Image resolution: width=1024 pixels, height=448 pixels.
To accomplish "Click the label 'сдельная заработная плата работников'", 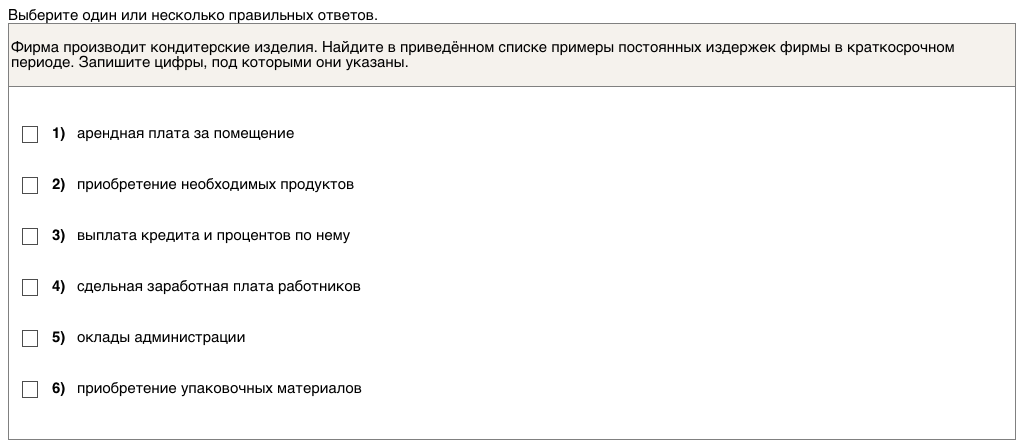I will click(x=218, y=287).
